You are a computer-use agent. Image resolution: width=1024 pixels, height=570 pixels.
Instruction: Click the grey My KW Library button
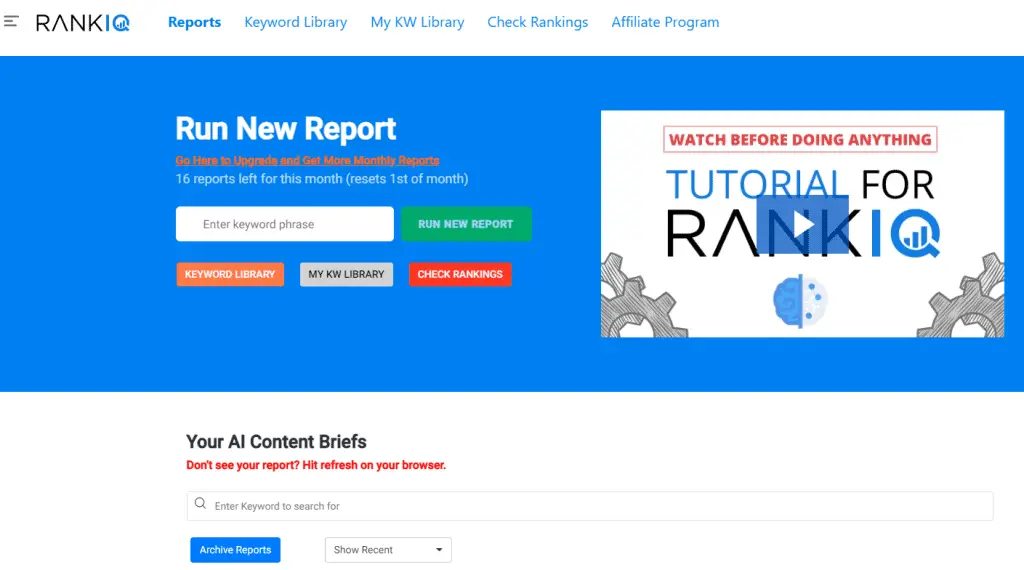point(346,274)
